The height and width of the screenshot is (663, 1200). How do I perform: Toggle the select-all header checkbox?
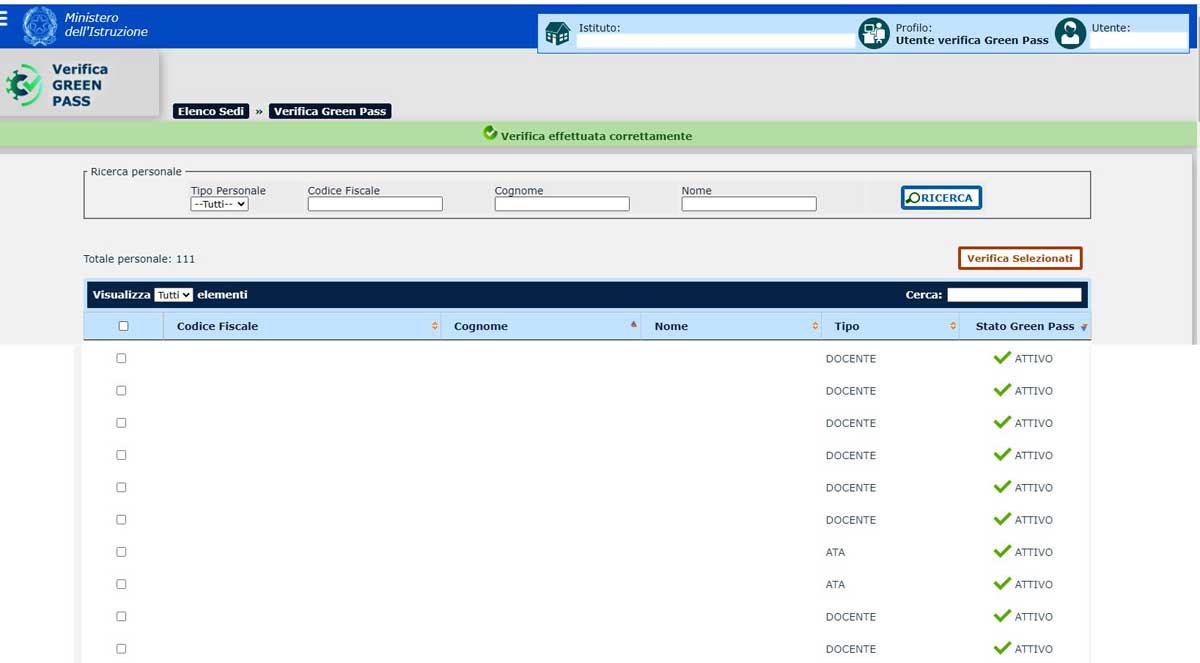click(123, 326)
